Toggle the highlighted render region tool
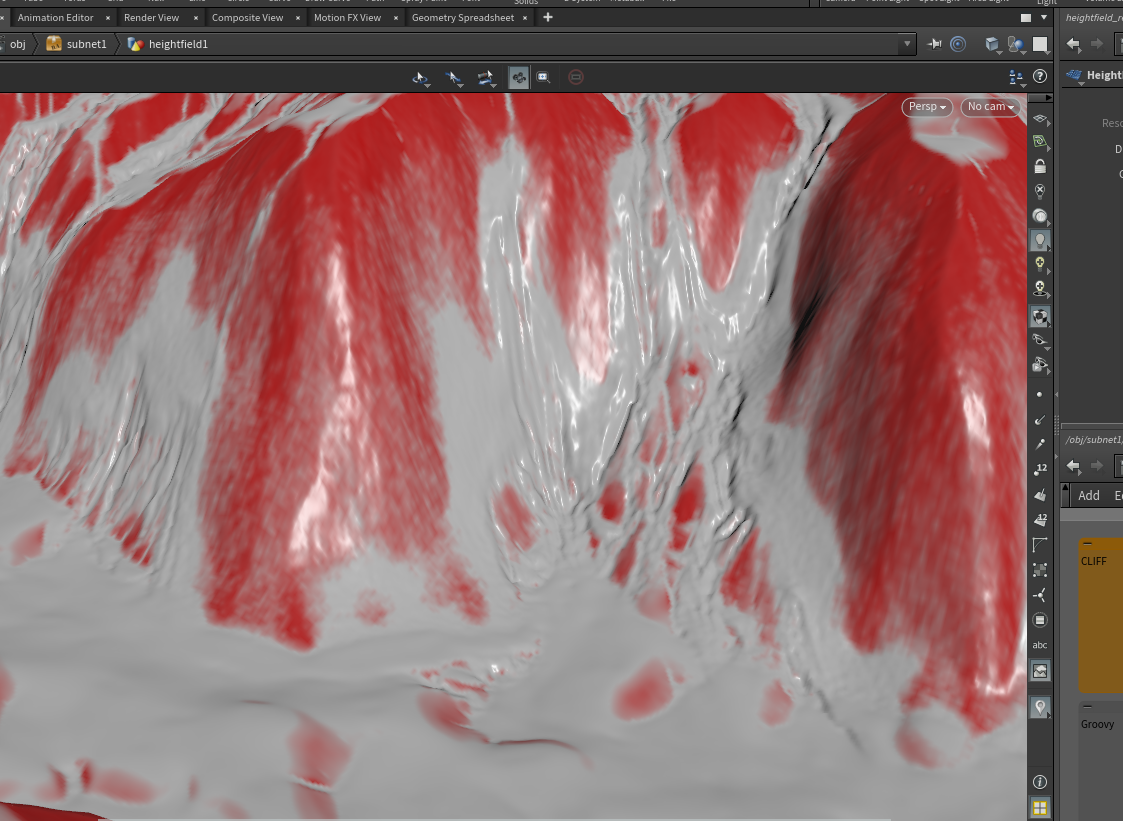1123x821 pixels. (519, 77)
